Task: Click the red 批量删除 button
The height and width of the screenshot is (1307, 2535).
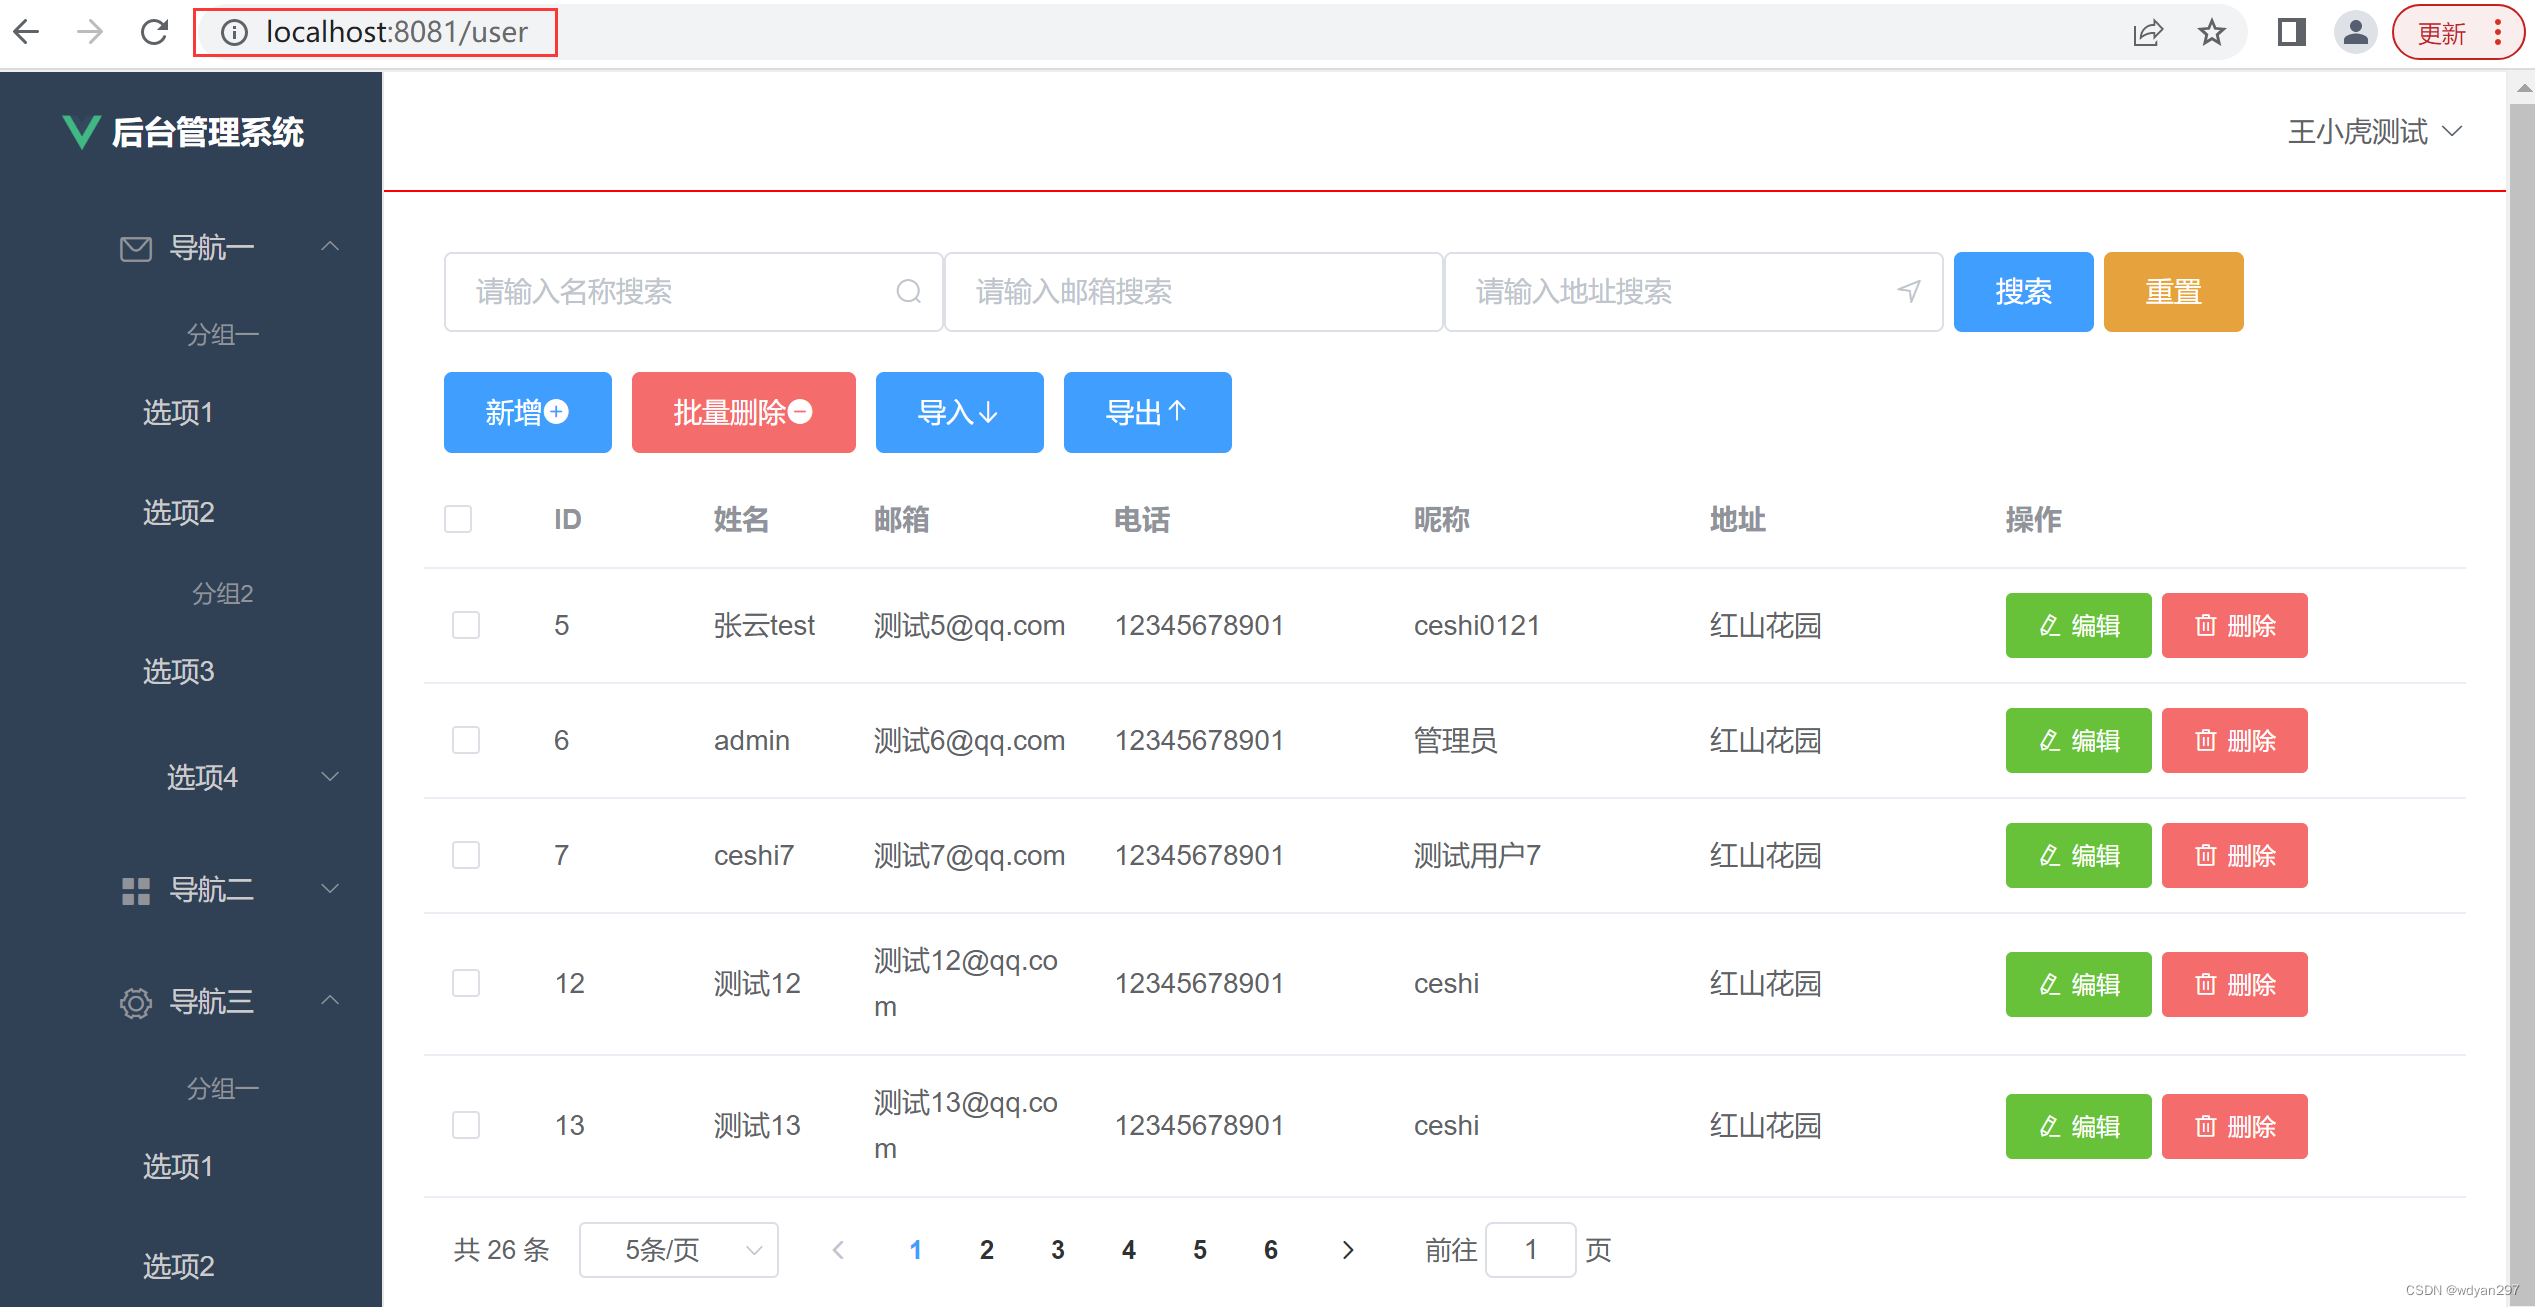Action: [x=743, y=412]
